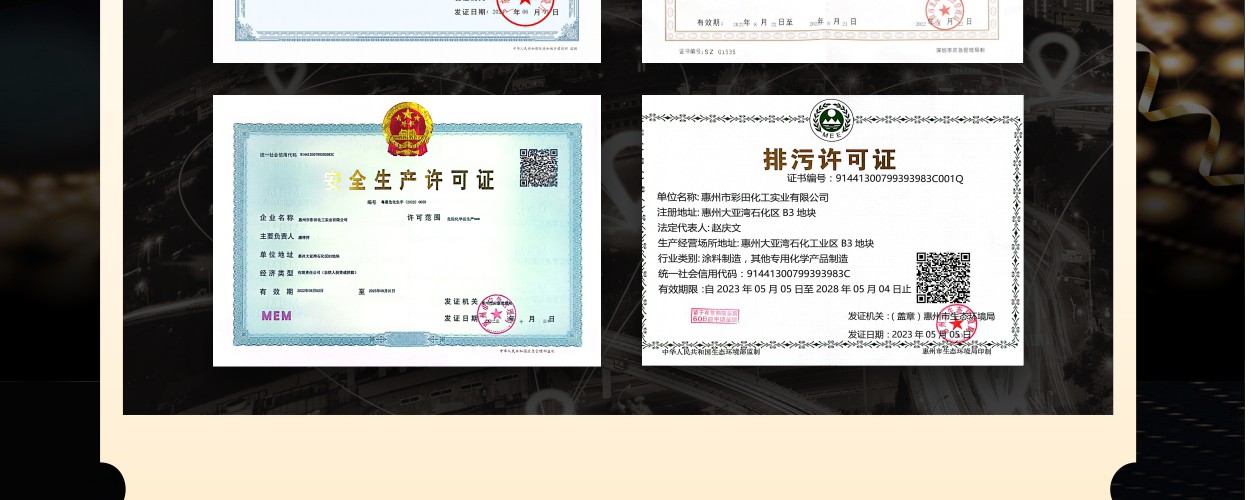The width and height of the screenshot is (1251, 500).
Task: Click the 证书编号 certificate number line
Action: coord(874,179)
